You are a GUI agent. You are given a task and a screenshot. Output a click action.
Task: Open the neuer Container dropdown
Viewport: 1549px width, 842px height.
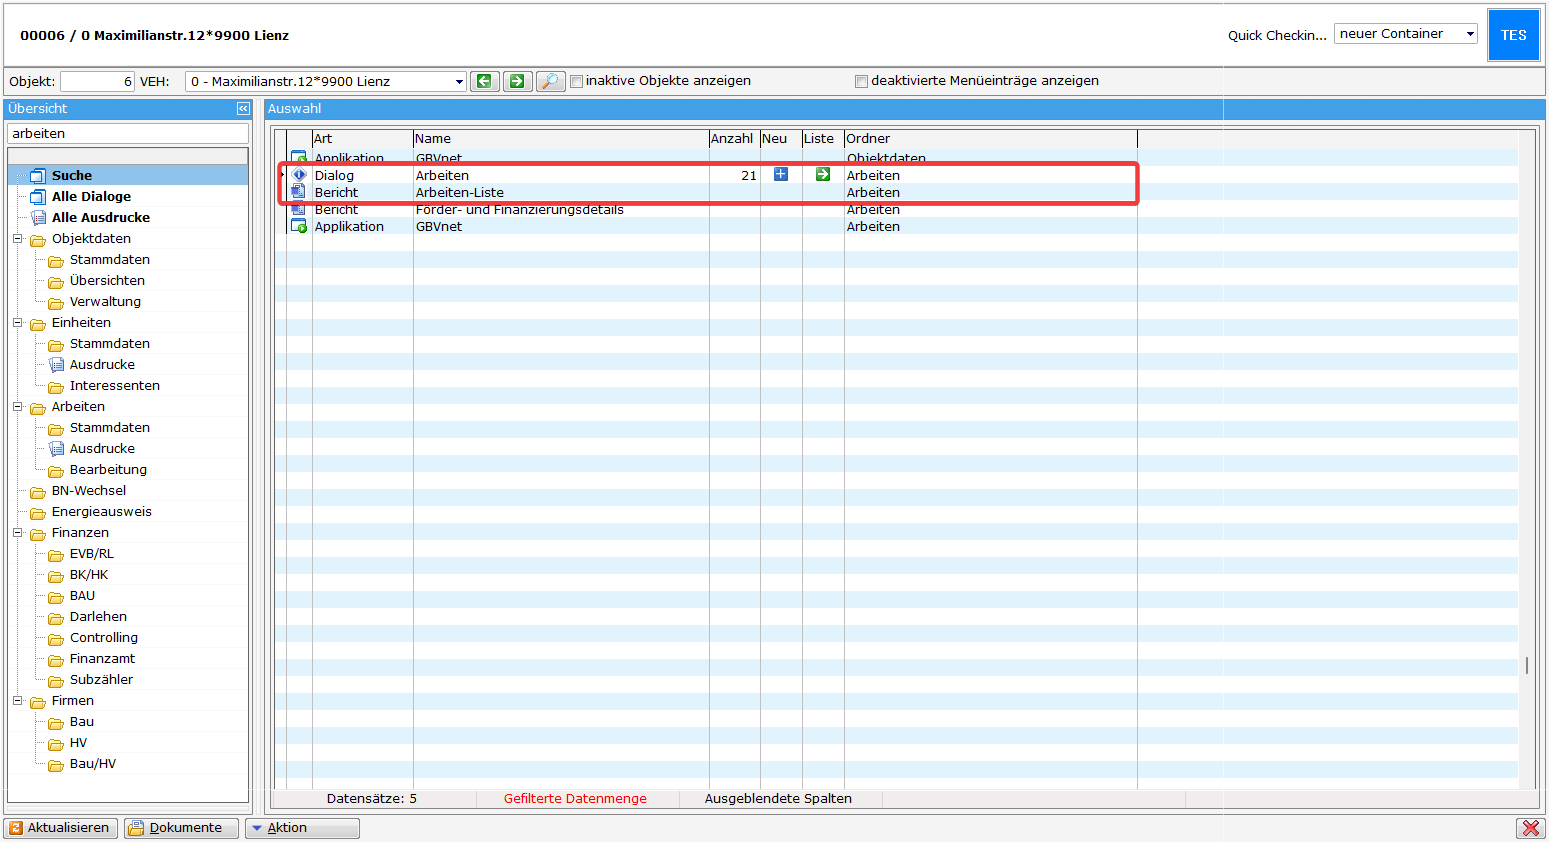1469,34
